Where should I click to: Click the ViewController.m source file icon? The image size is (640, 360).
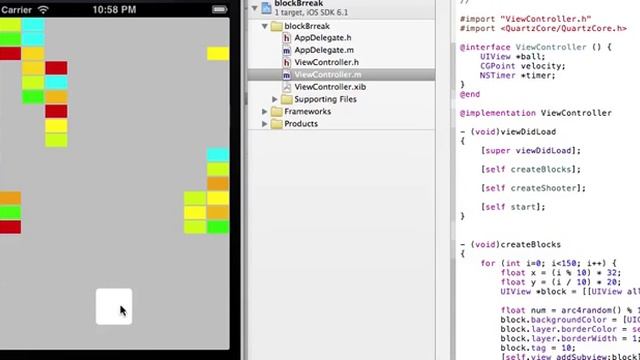287,75
